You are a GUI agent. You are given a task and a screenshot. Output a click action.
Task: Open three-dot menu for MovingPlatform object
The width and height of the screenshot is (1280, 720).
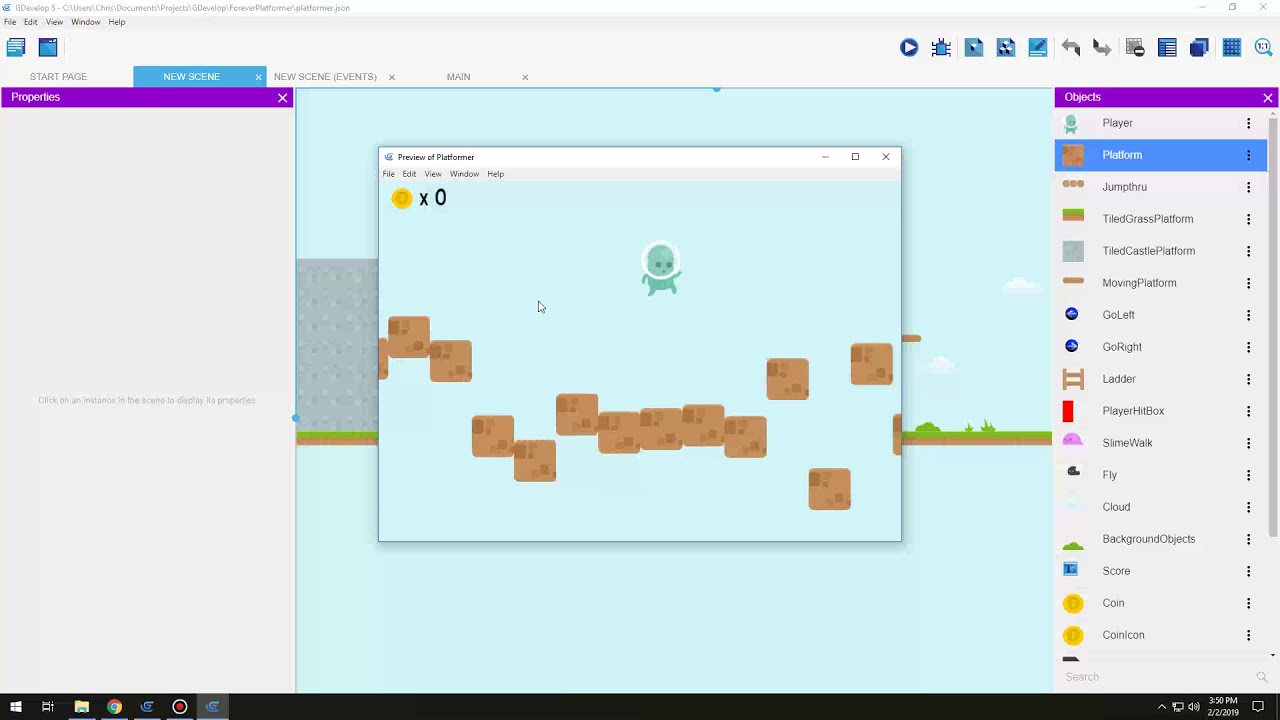coord(1248,283)
